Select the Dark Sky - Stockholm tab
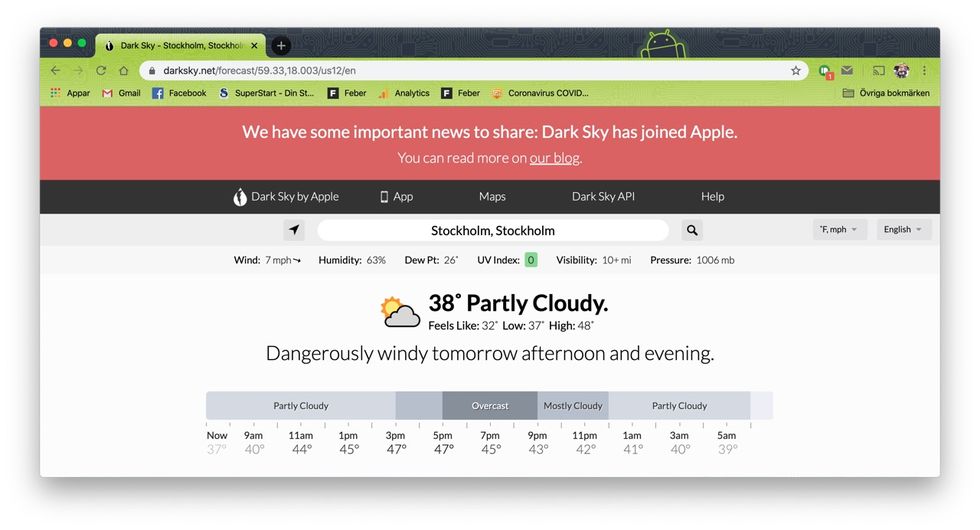Screen dimensions: 980x530 click(x=181, y=46)
